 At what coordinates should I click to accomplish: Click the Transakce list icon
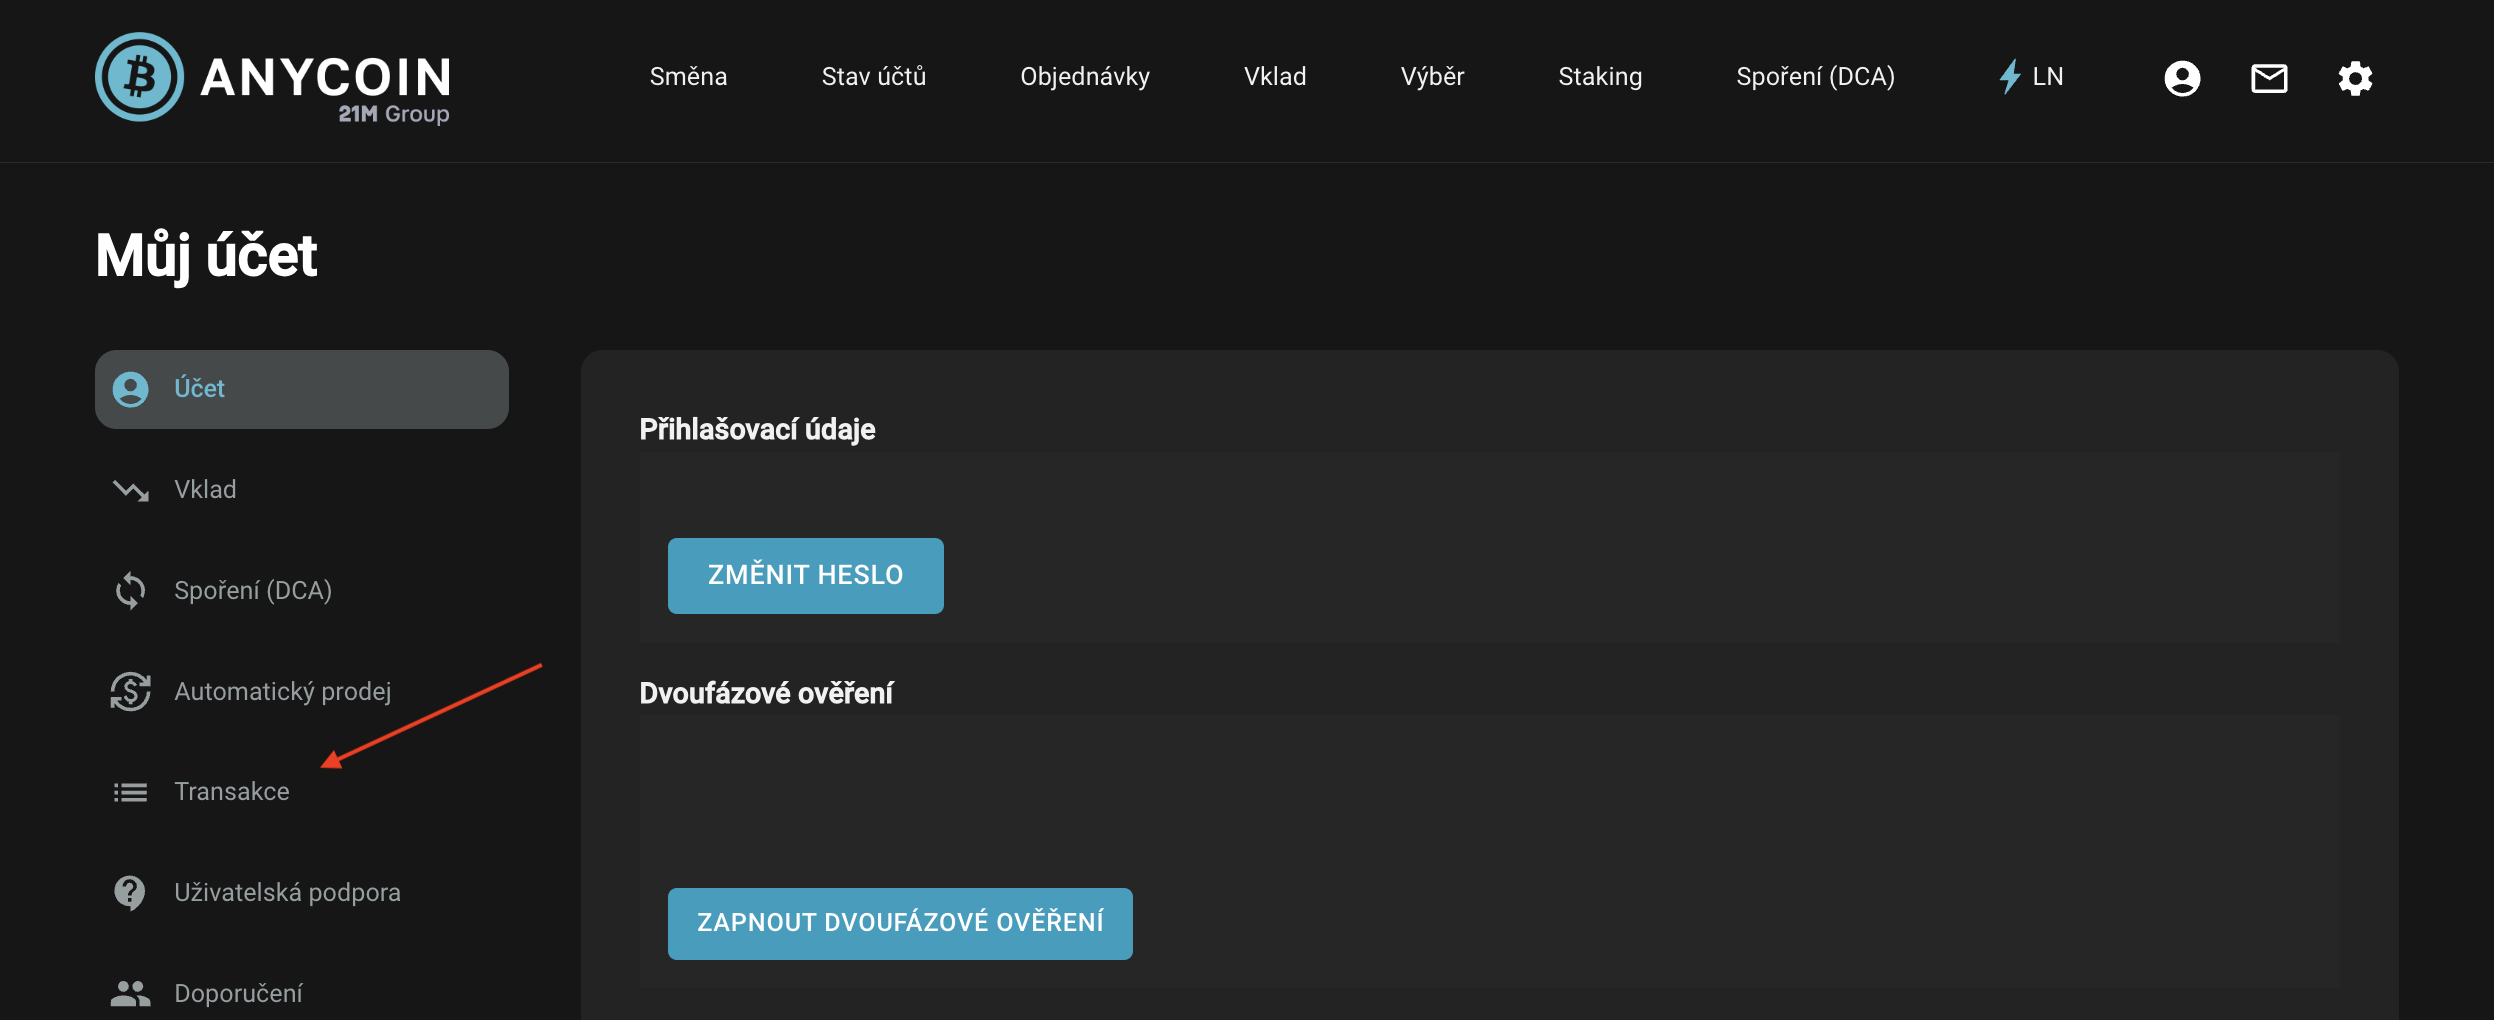pos(130,793)
